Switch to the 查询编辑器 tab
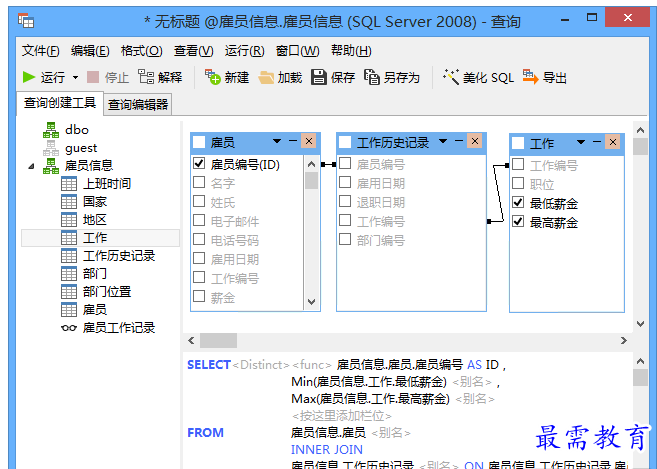The width and height of the screenshot is (657, 469). pyautogui.click(x=138, y=105)
